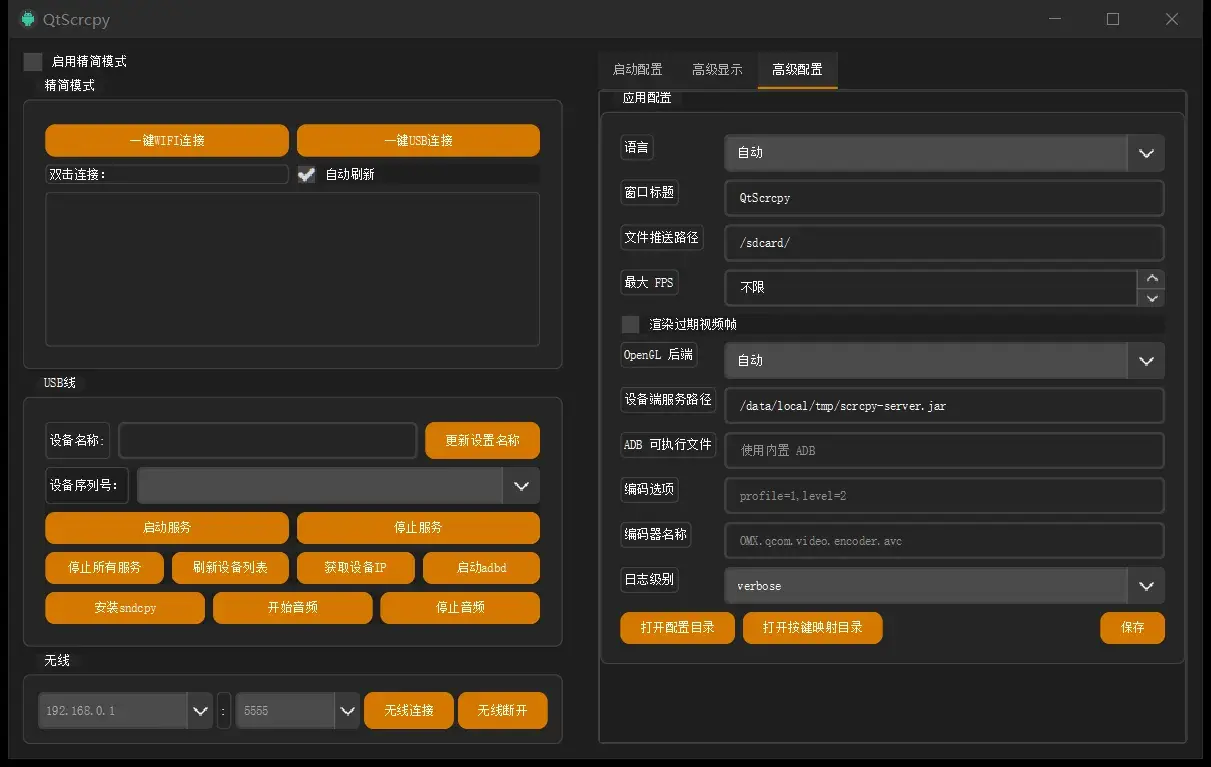Open the 语言 dropdown
This screenshot has width=1211, height=767.
click(x=944, y=153)
